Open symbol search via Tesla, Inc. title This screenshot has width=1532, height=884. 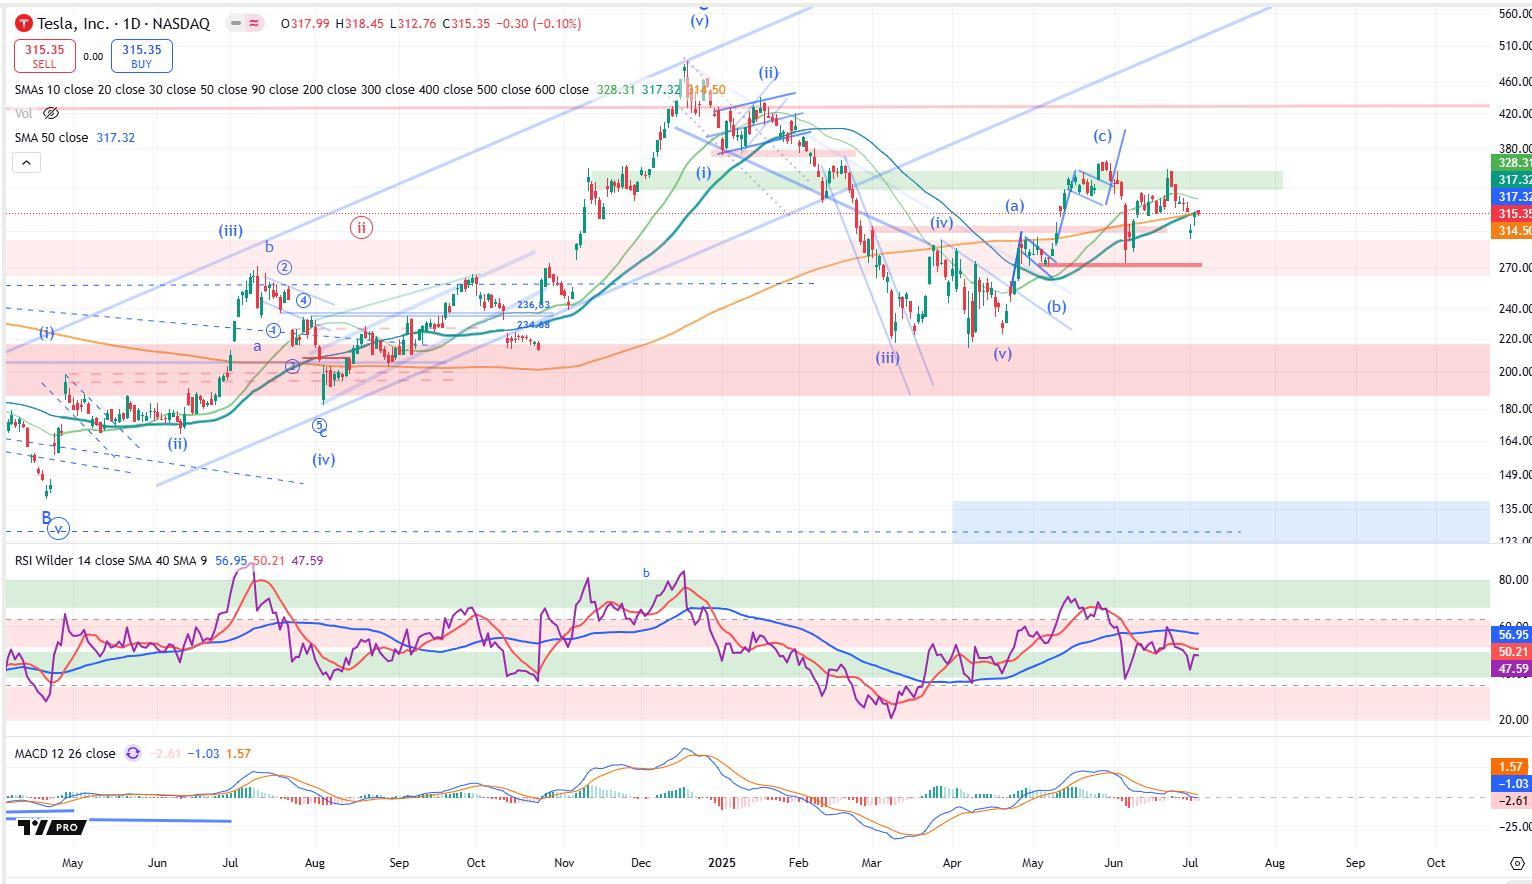click(x=123, y=23)
